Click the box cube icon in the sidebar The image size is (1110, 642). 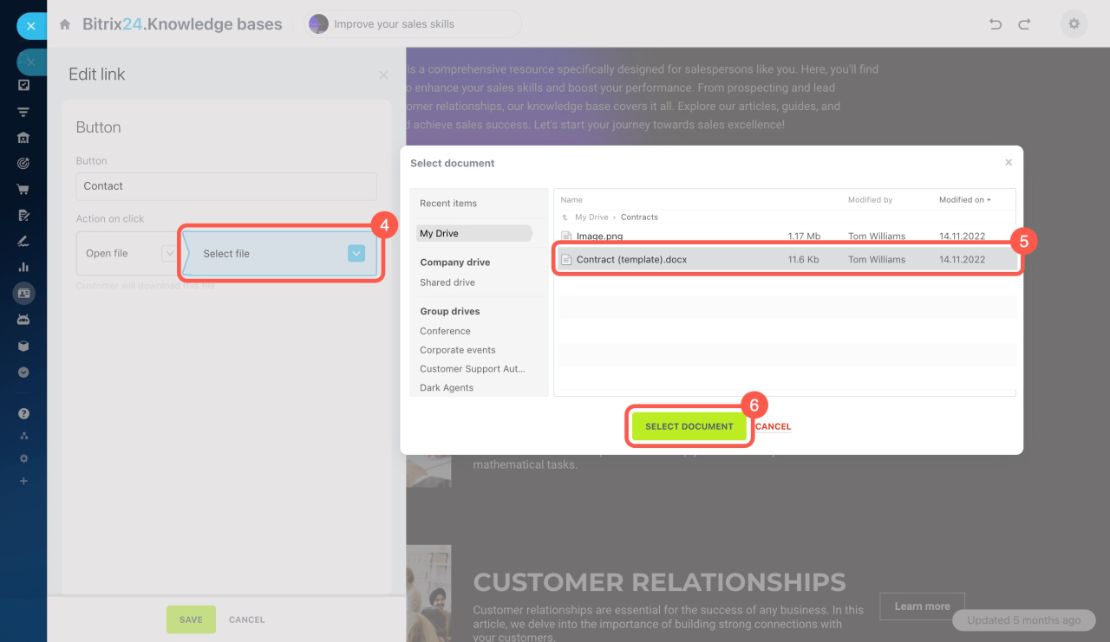click(x=23, y=346)
